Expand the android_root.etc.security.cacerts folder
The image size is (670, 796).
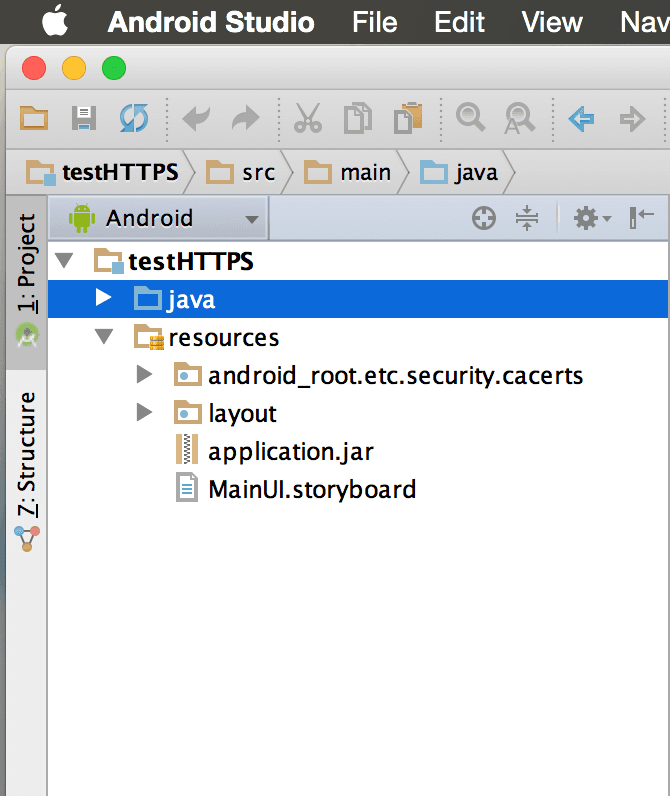click(144, 375)
